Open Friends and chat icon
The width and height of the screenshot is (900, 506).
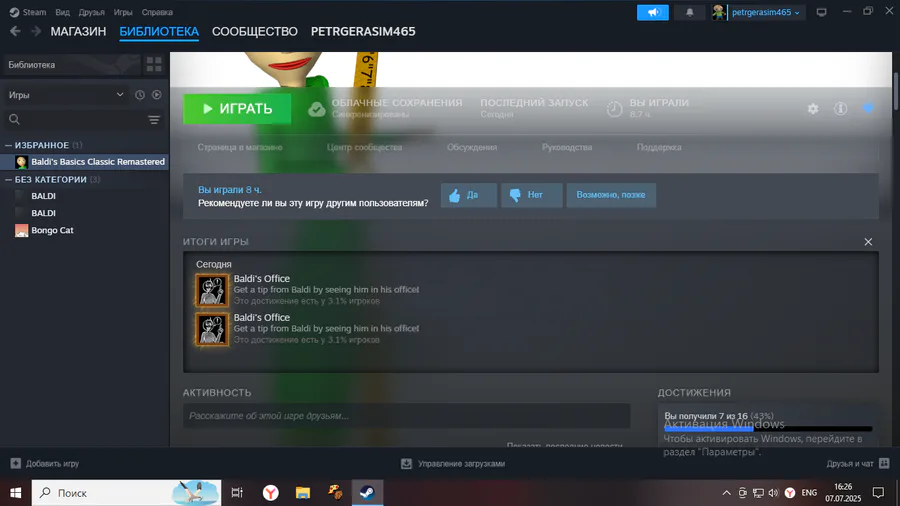884,463
